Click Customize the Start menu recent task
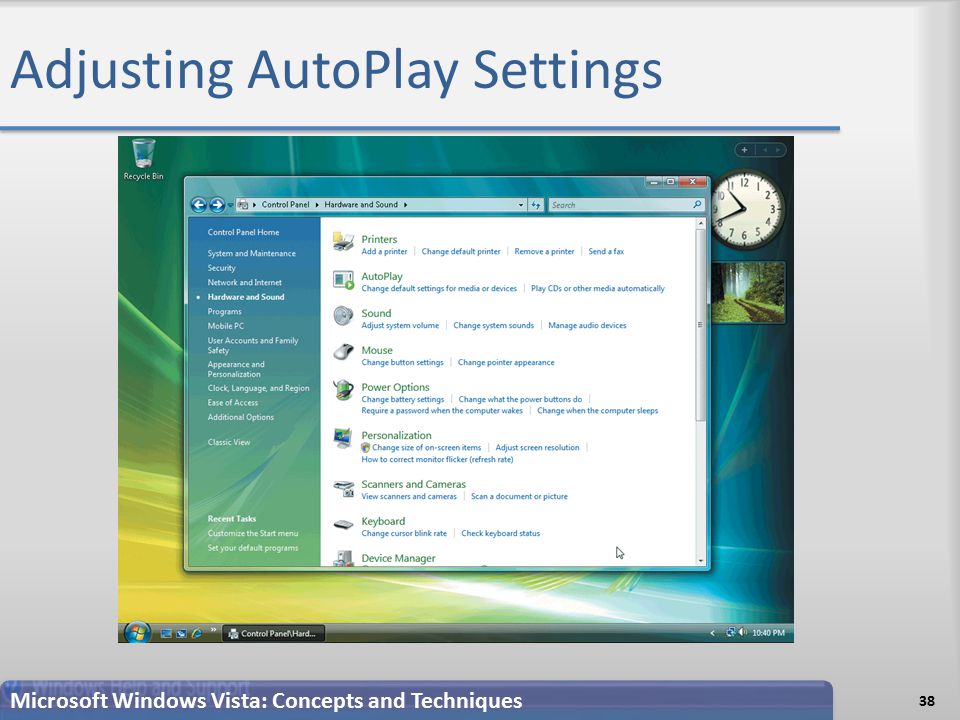 252,533
